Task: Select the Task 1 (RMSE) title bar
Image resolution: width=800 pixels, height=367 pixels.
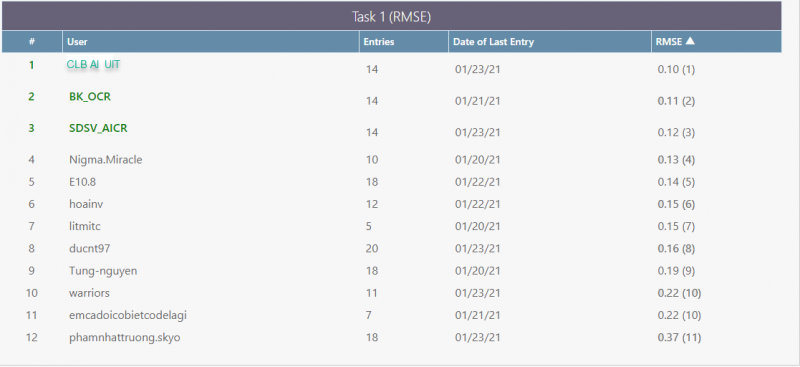Action: click(391, 16)
